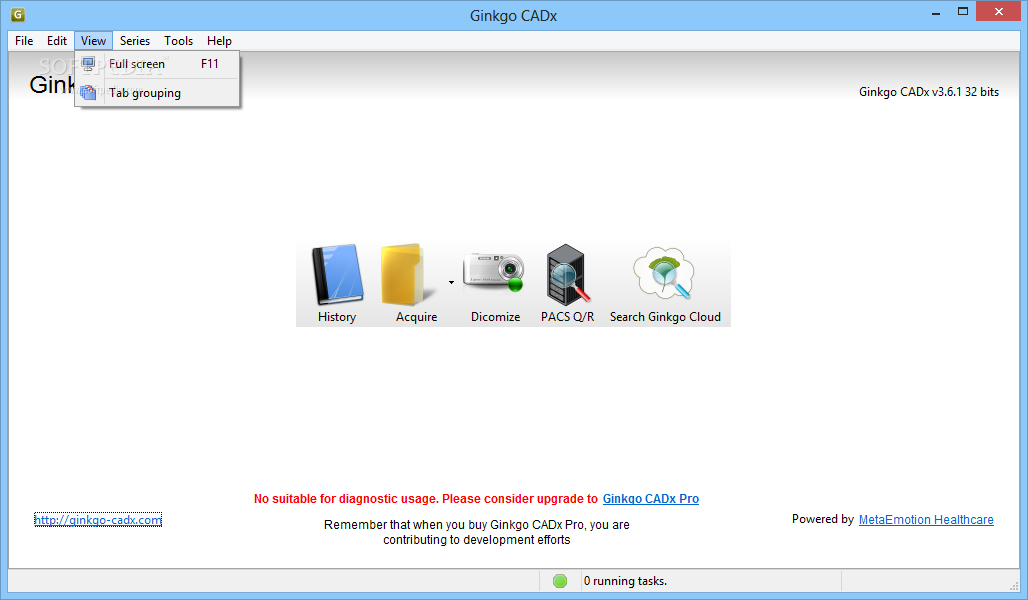Click the Tab grouping menu icon
This screenshot has width=1028, height=600.
(x=89, y=92)
